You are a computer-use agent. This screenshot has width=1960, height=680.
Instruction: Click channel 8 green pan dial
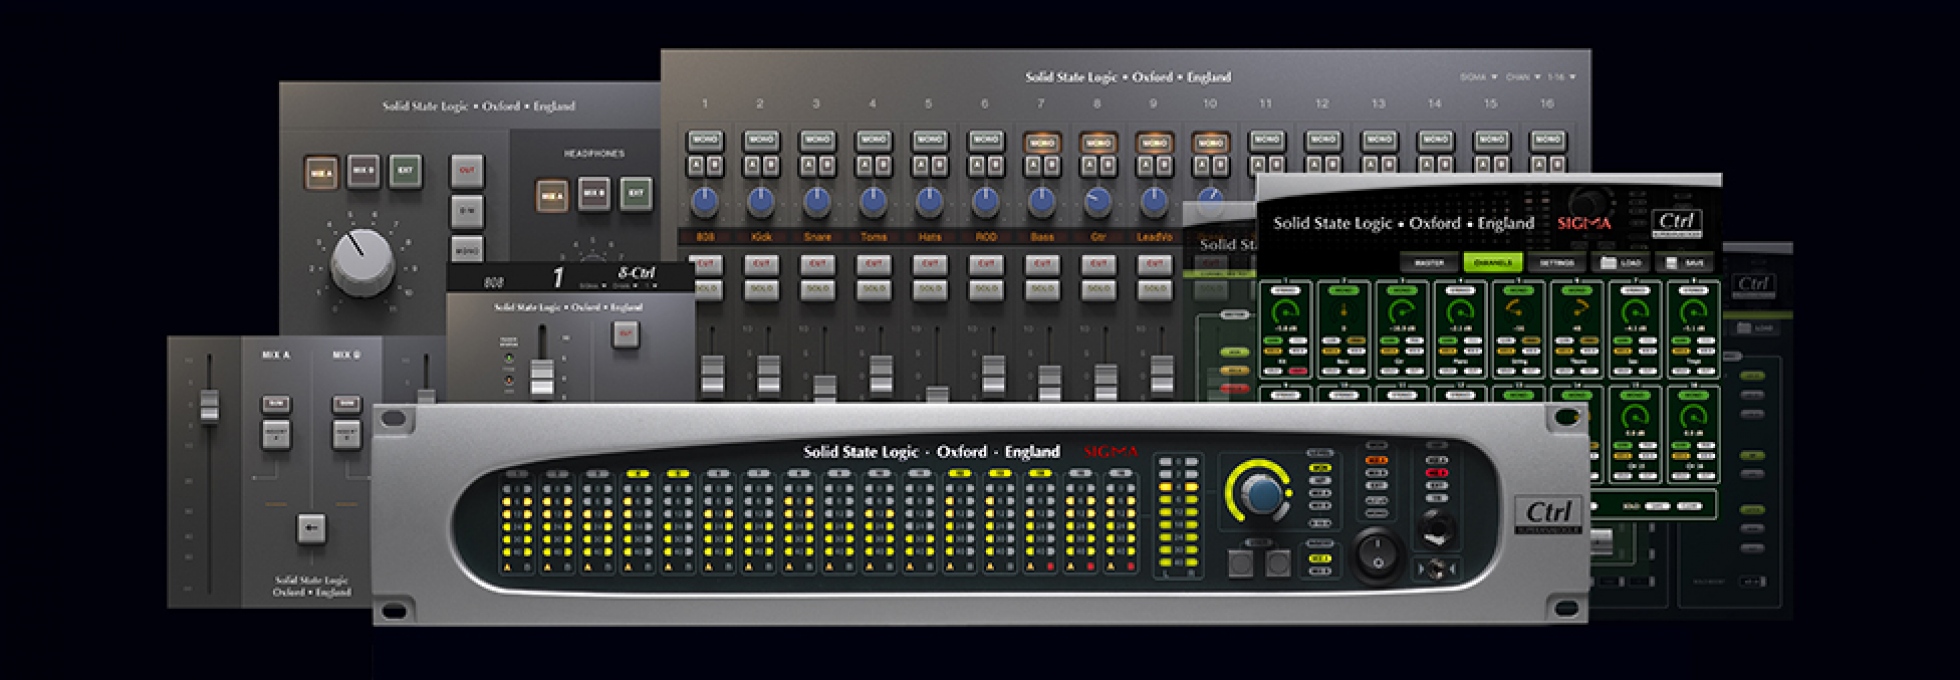pos(1692,311)
